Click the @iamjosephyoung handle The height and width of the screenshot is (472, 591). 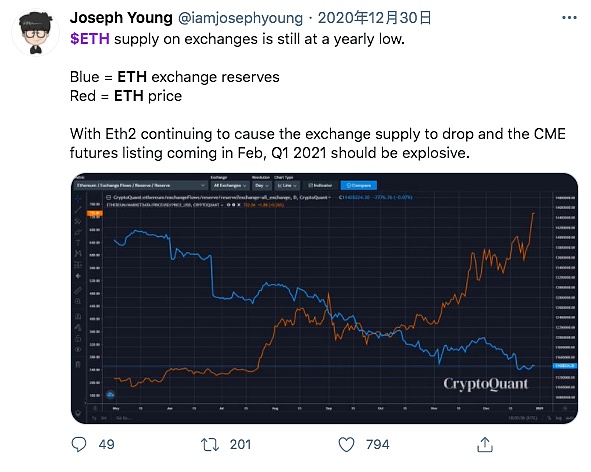point(240,18)
